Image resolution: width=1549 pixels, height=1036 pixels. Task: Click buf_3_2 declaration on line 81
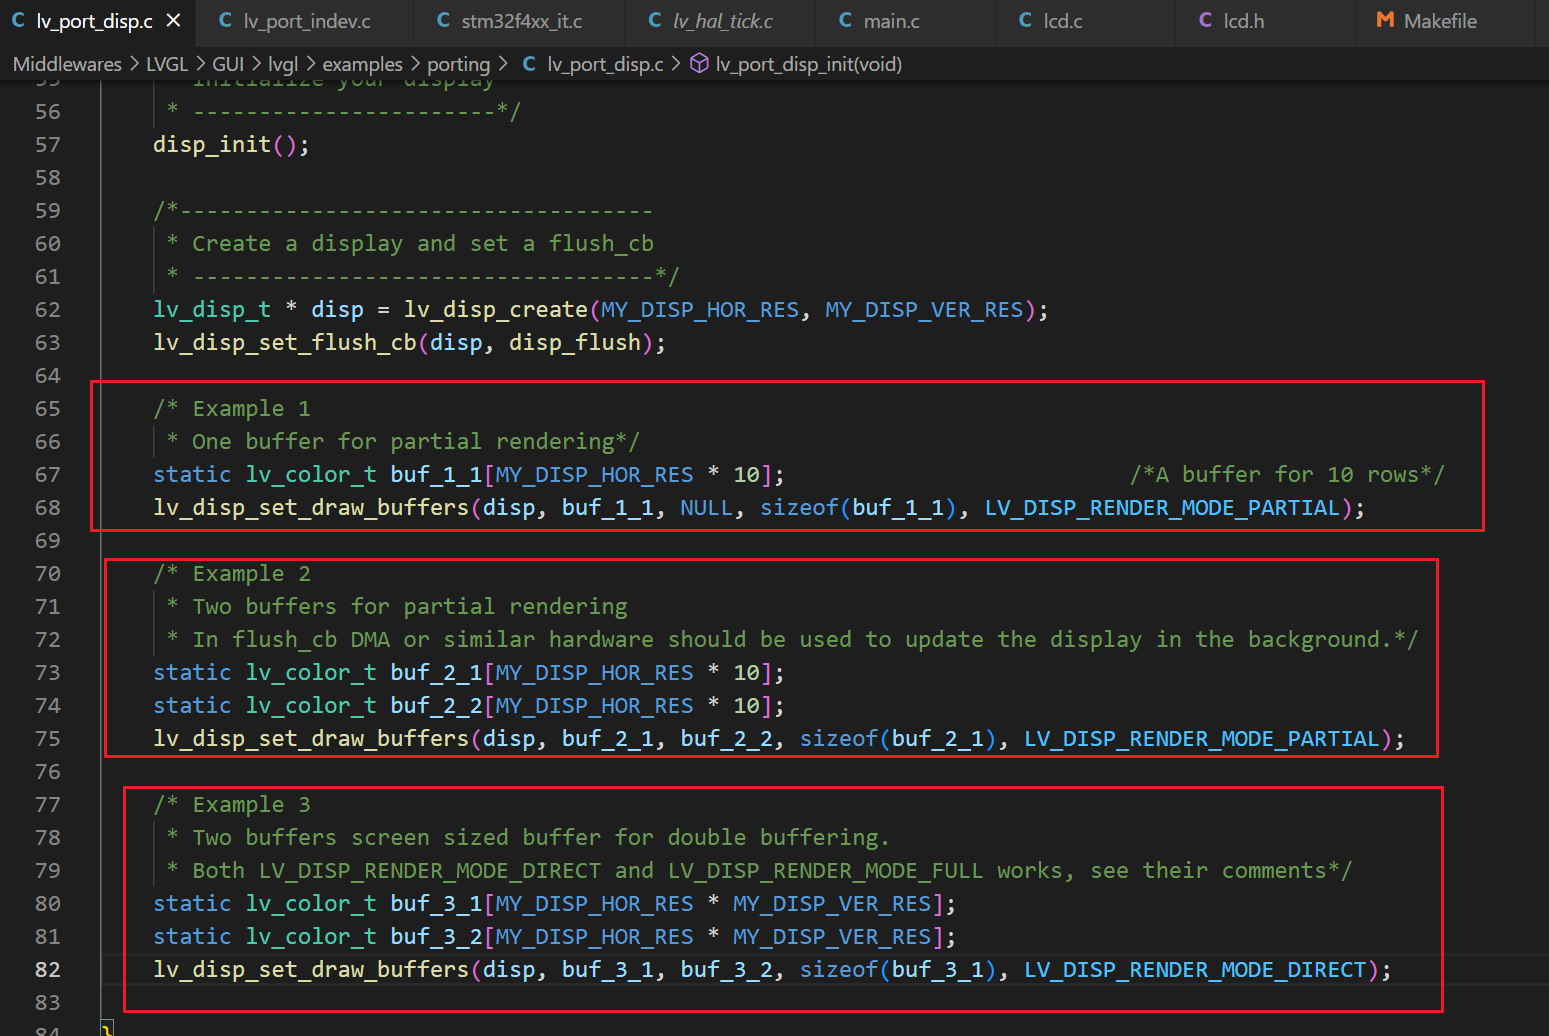tap(436, 937)
